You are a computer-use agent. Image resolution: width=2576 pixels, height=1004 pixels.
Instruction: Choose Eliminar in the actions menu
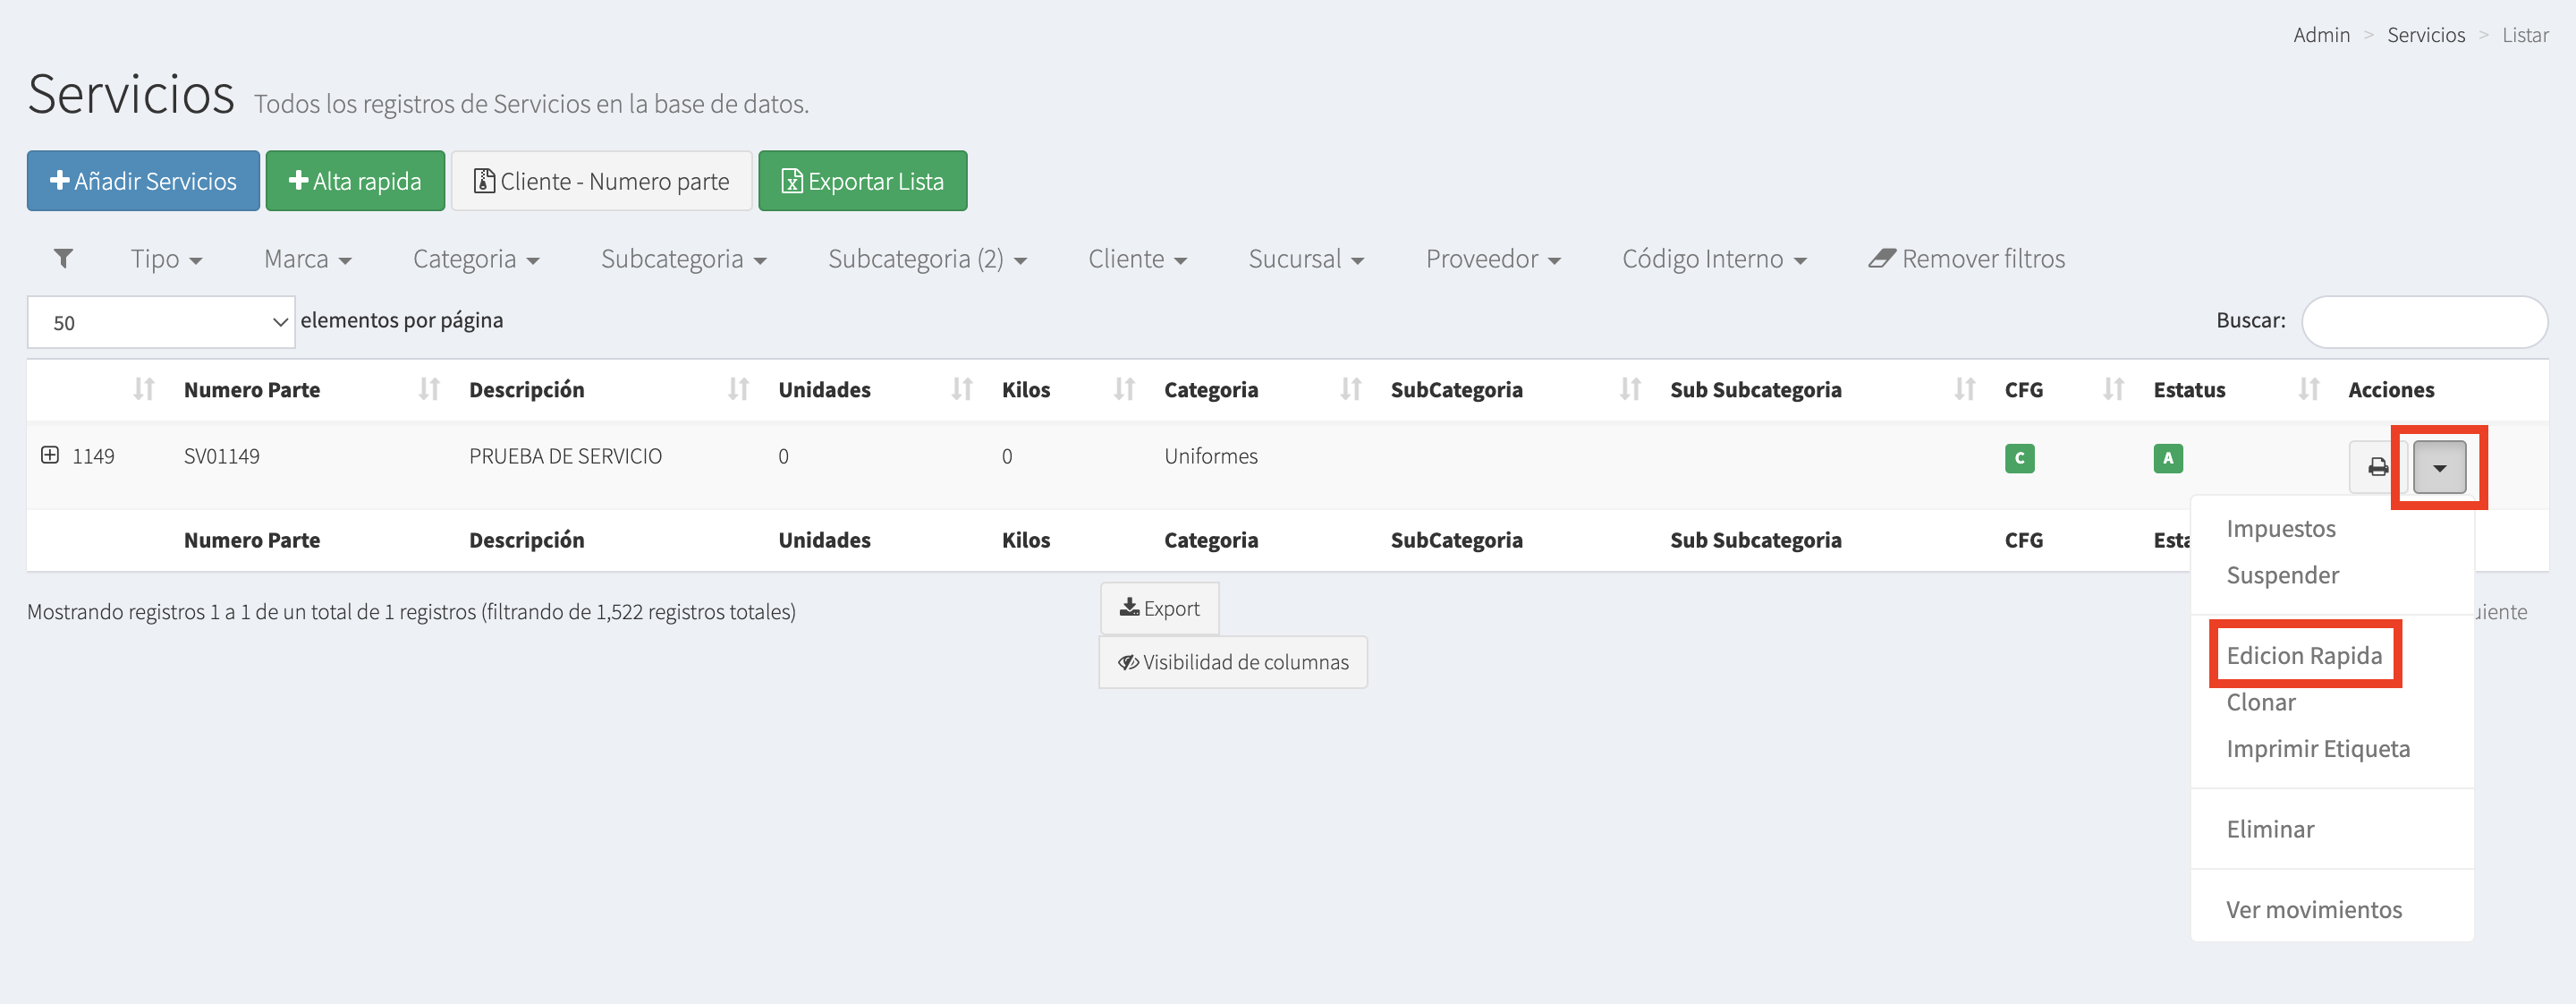pos(2270,829)
